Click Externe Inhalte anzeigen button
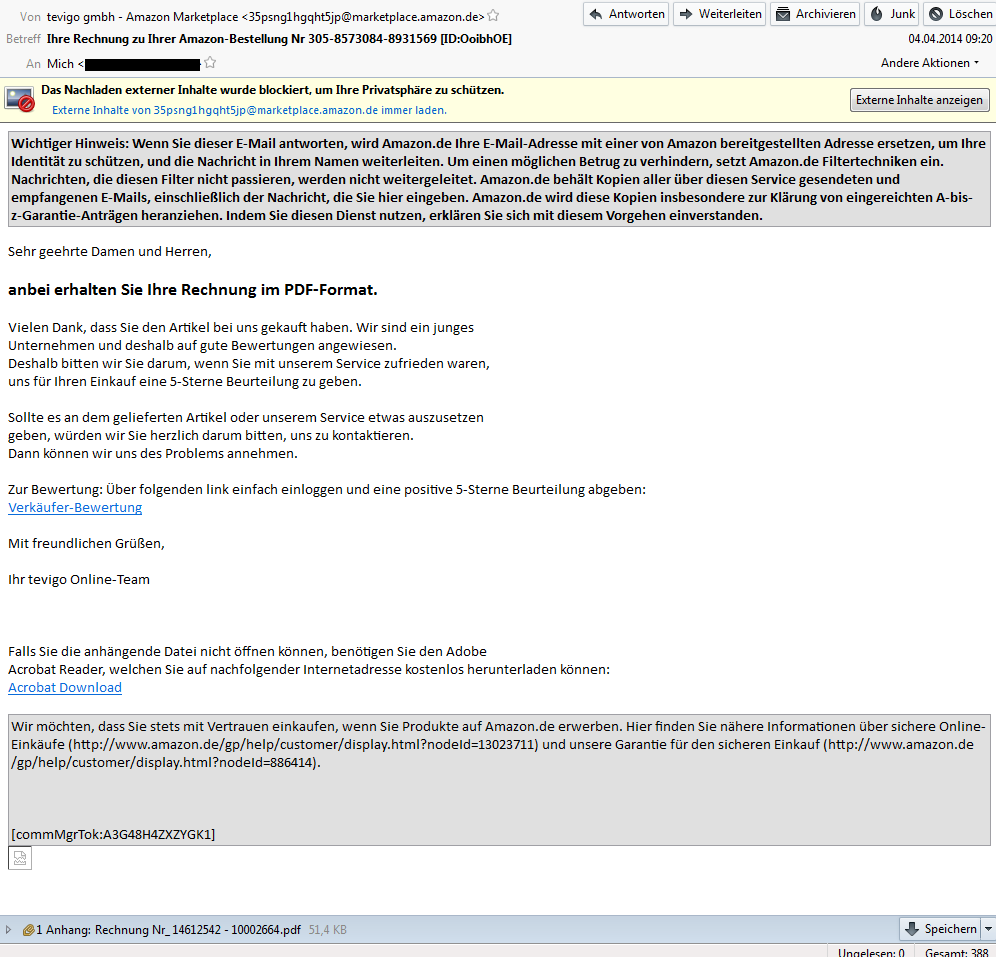This screenshot has height=957, width=996. coord(919,100)
